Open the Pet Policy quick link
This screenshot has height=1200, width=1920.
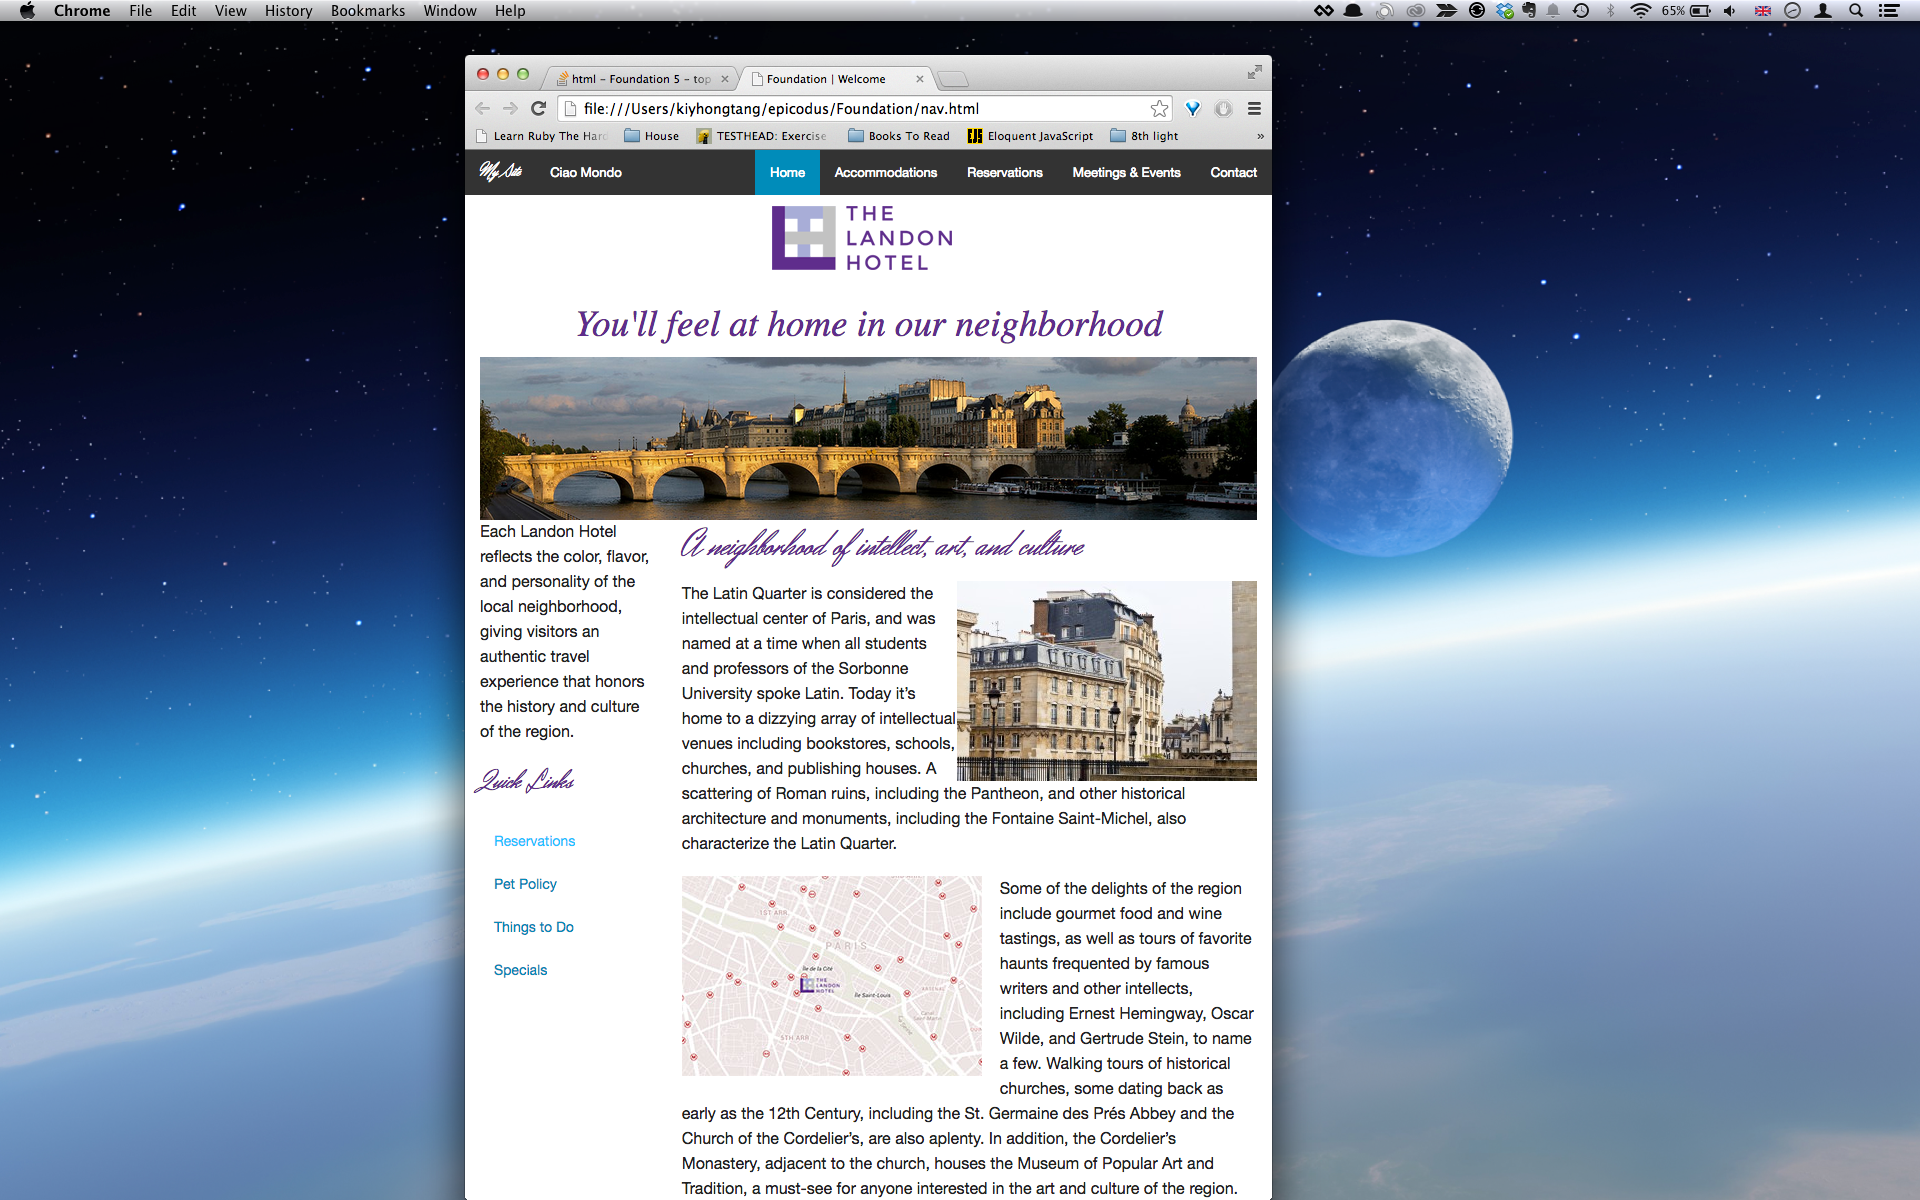(x=525, y=884)
